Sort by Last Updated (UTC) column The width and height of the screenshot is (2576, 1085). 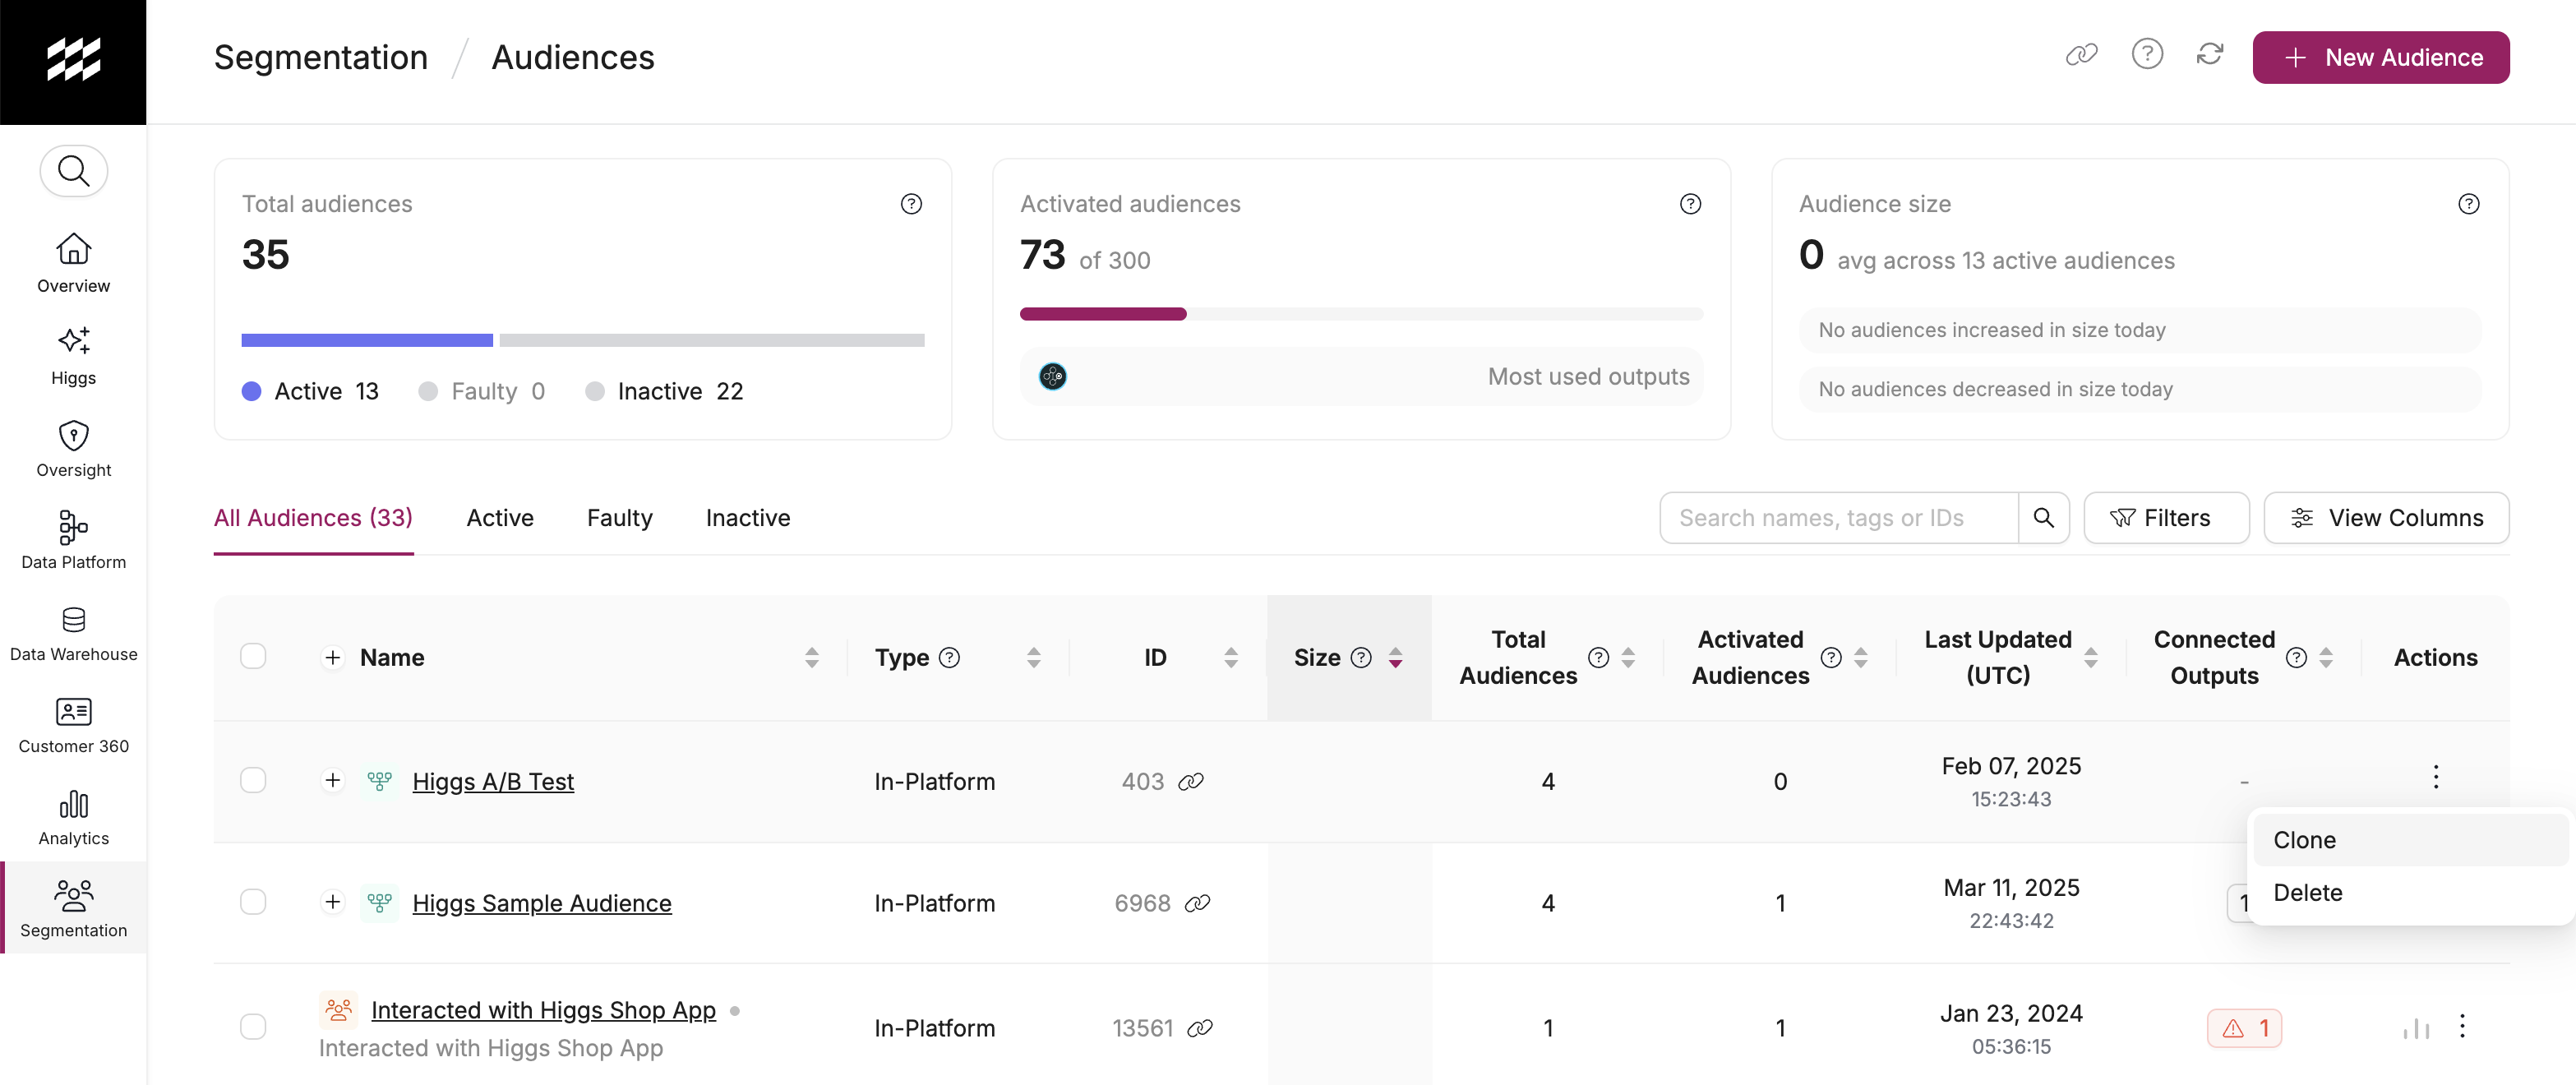2090,658
